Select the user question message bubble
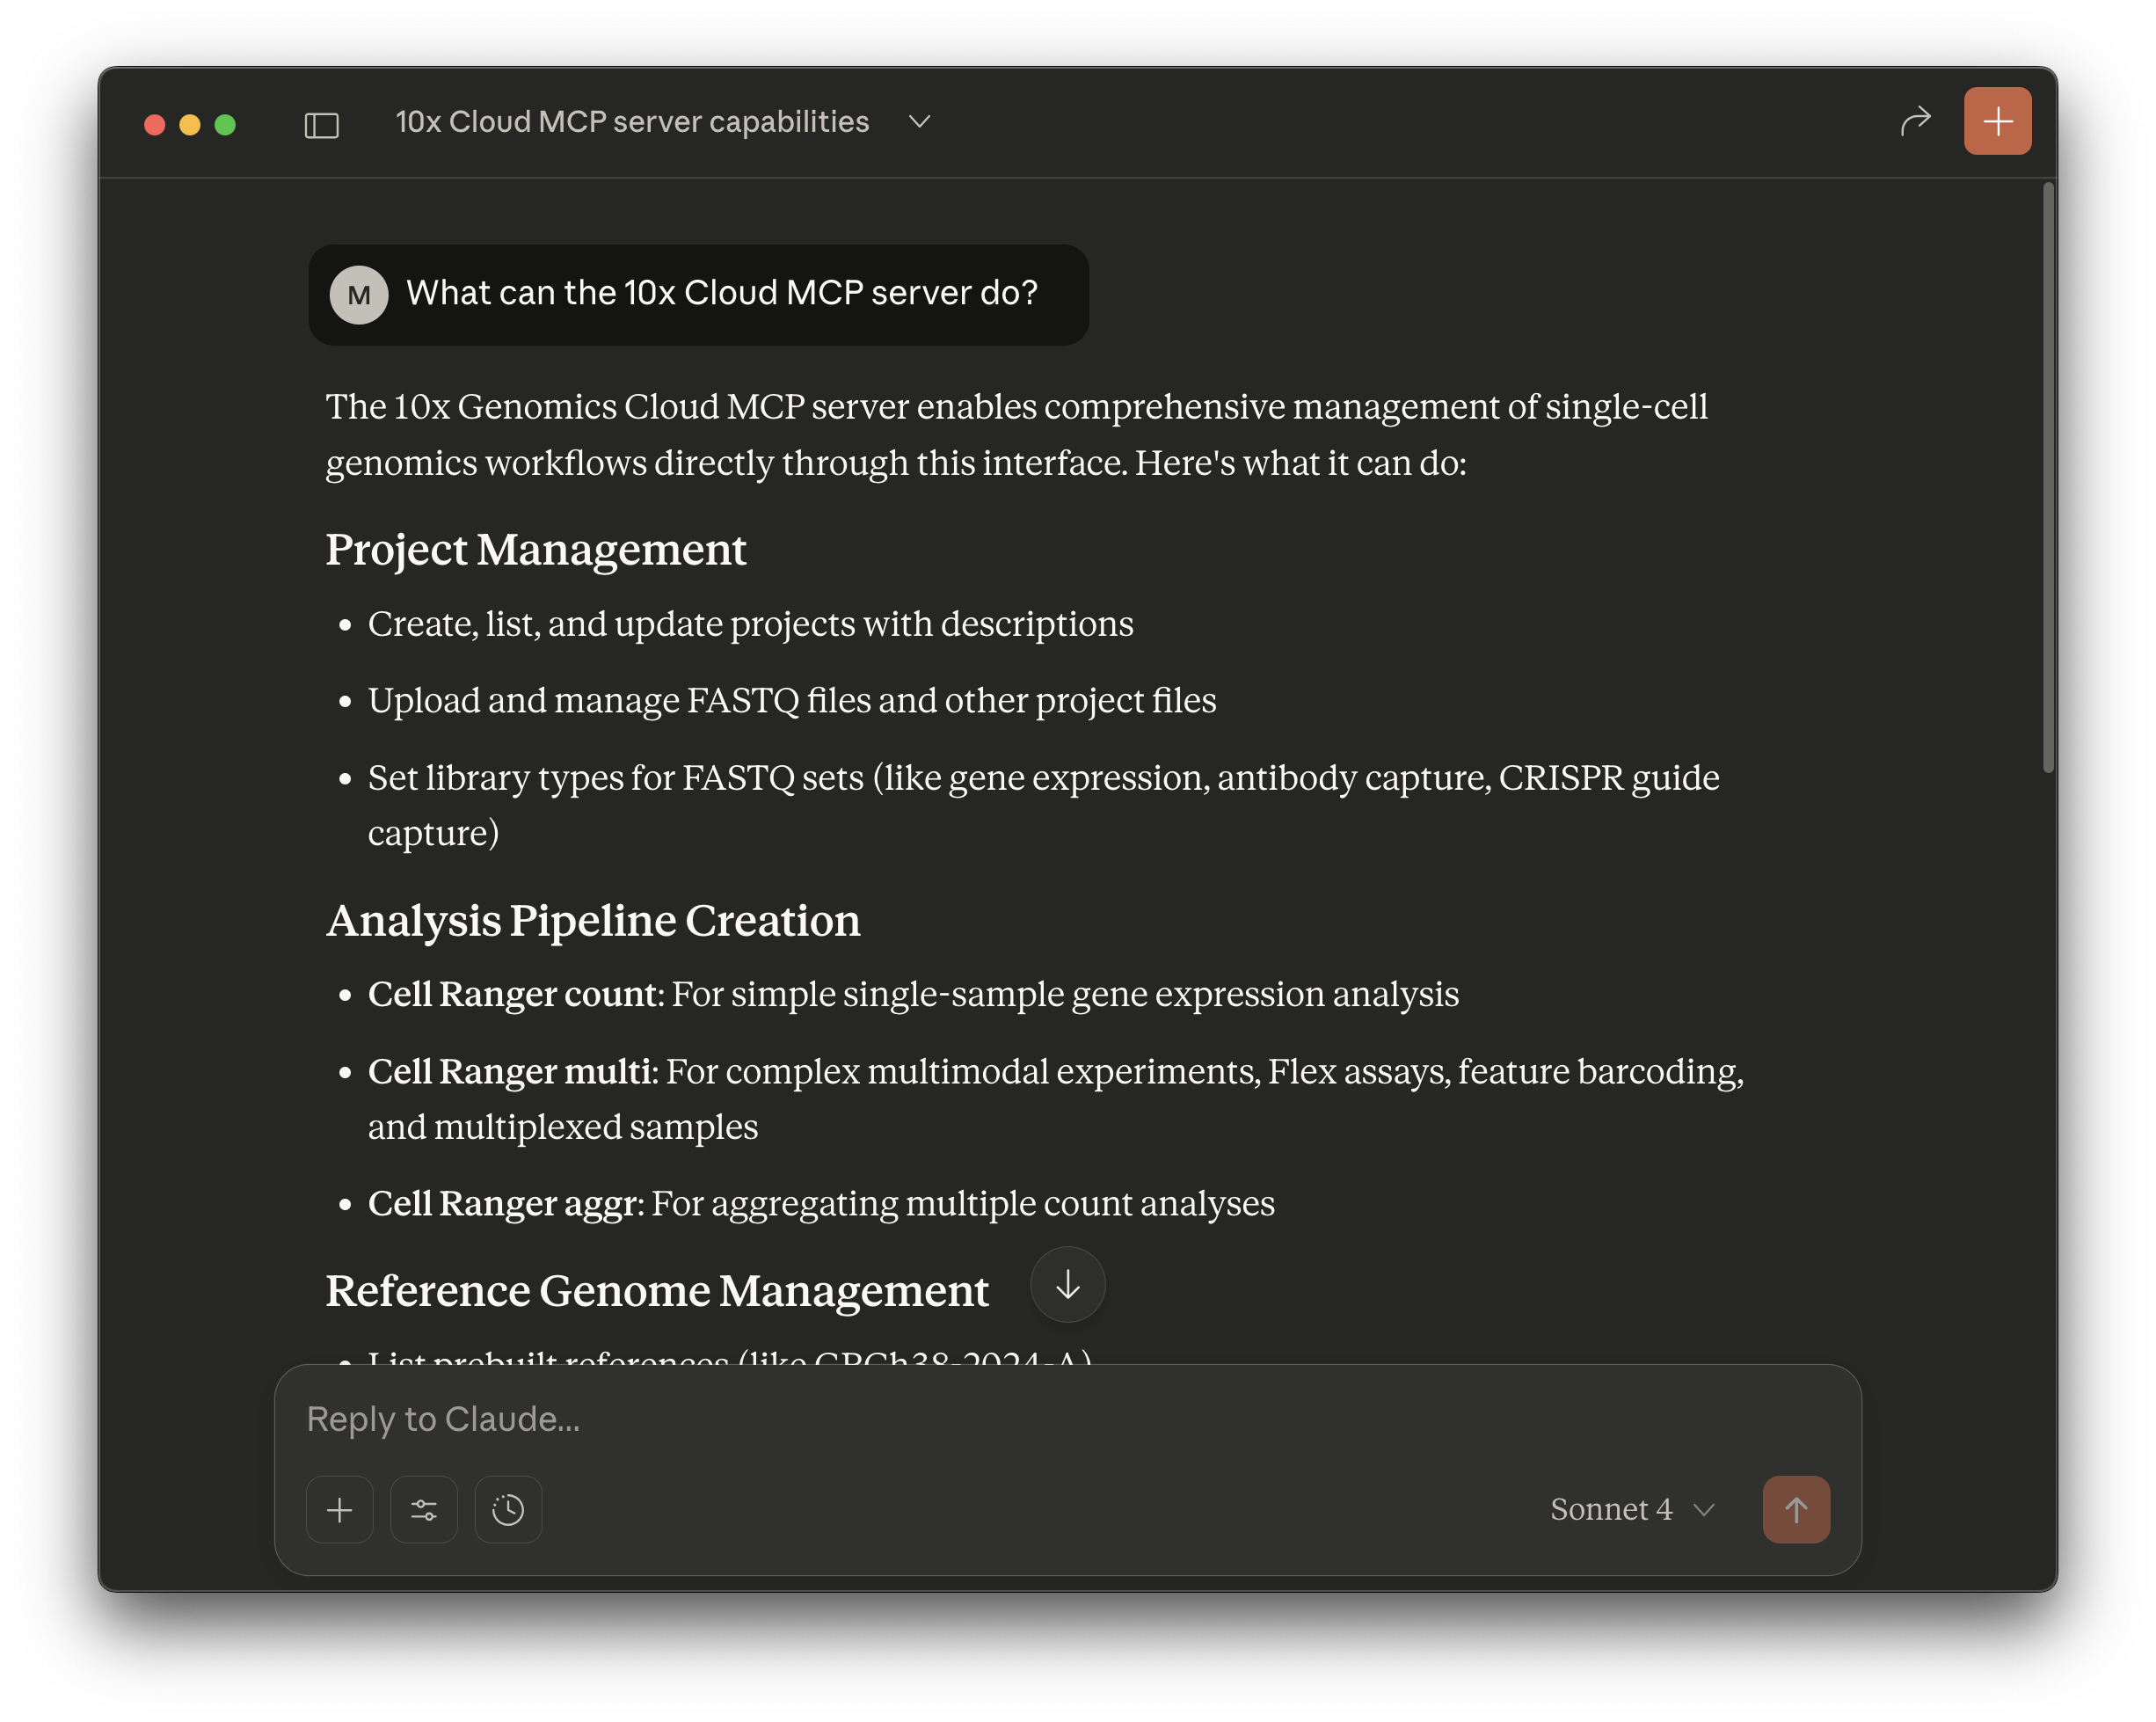Viewport: 2156px width, 1722px height. coord(721,294)
